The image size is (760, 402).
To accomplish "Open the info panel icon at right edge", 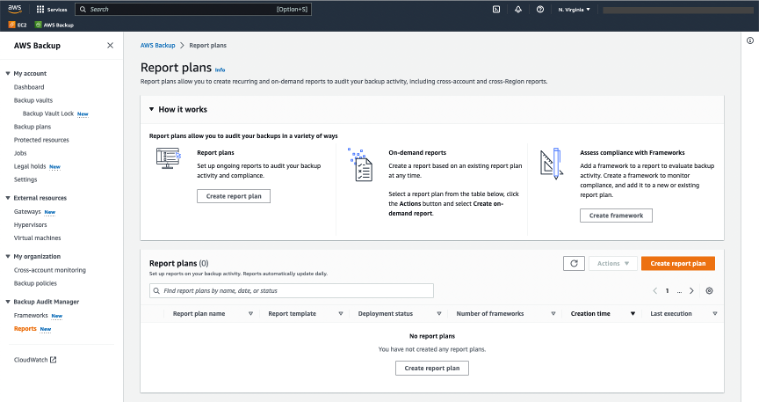I will coord(750,41).
